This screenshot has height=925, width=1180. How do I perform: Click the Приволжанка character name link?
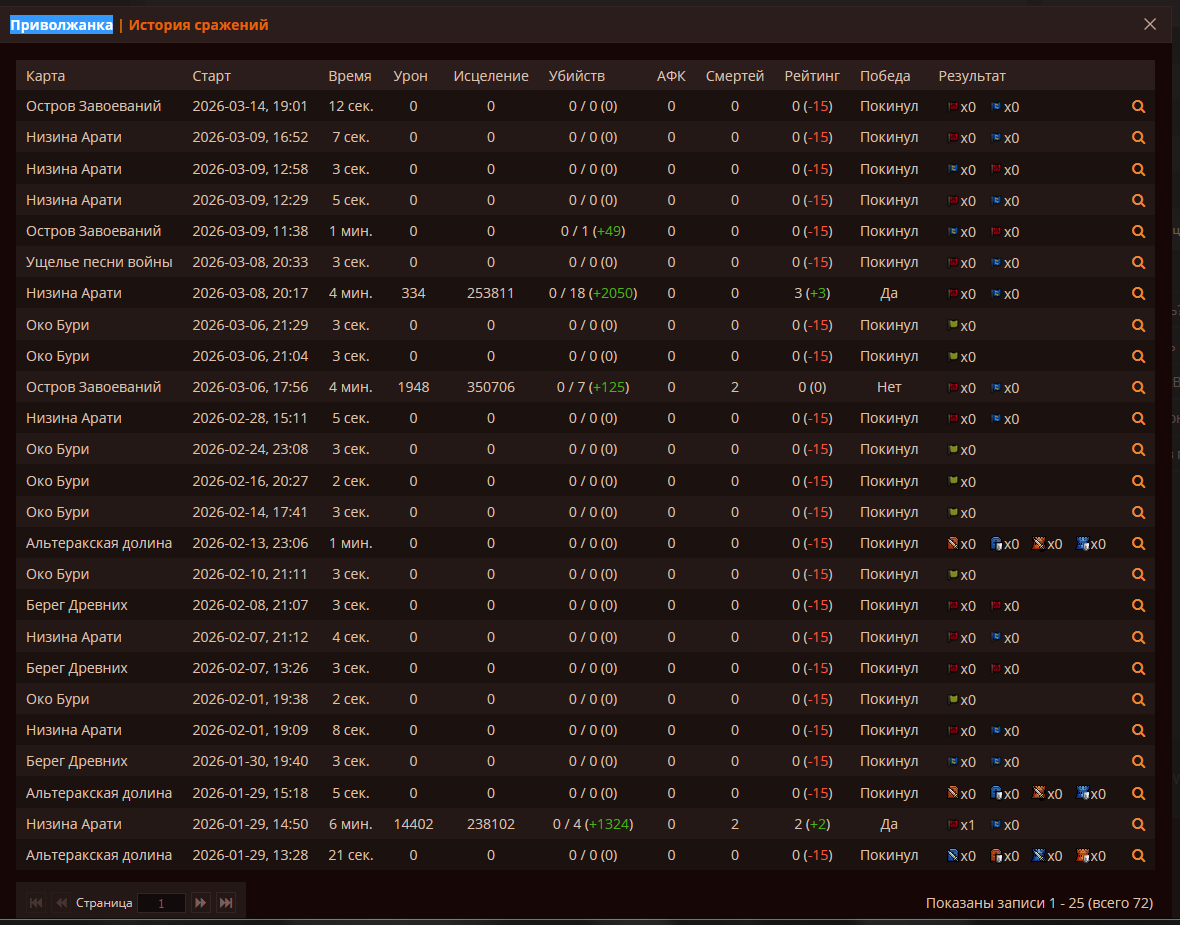coord(61,25)
